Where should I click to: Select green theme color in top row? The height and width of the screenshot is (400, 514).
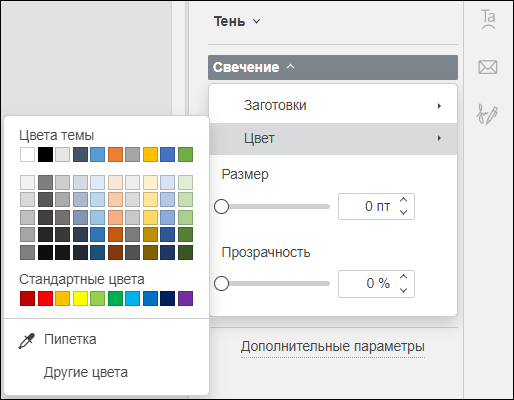pyautogui.click(x=185, y=155)
